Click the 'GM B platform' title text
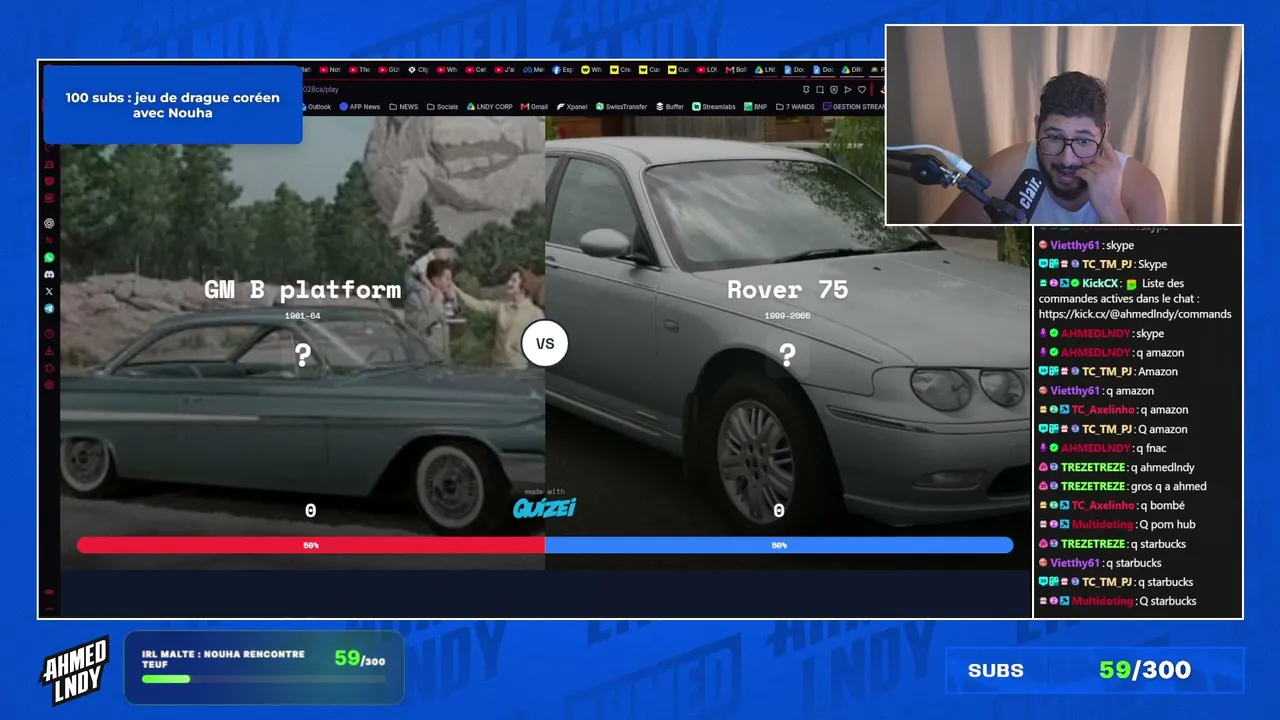The image size is (1280, 720). (x=303, y=290)
